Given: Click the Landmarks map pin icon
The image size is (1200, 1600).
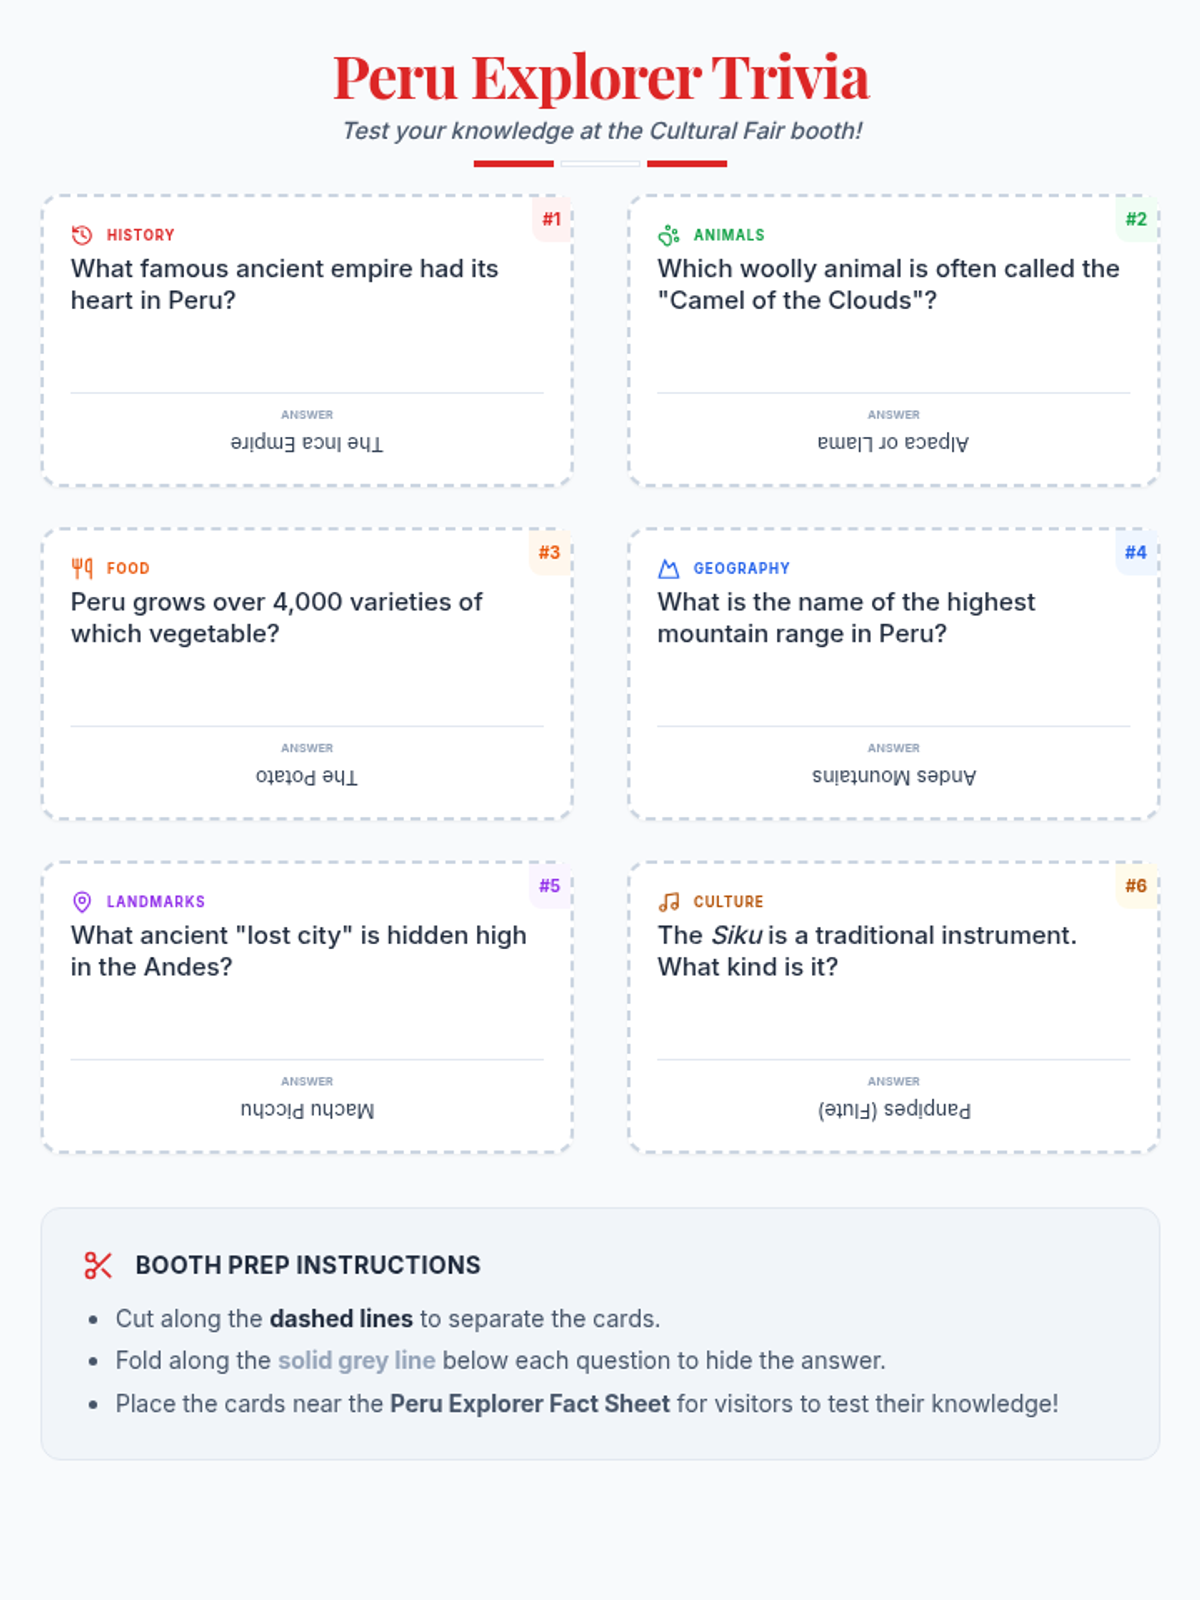Looking at the screenshot, I should 82,901.
